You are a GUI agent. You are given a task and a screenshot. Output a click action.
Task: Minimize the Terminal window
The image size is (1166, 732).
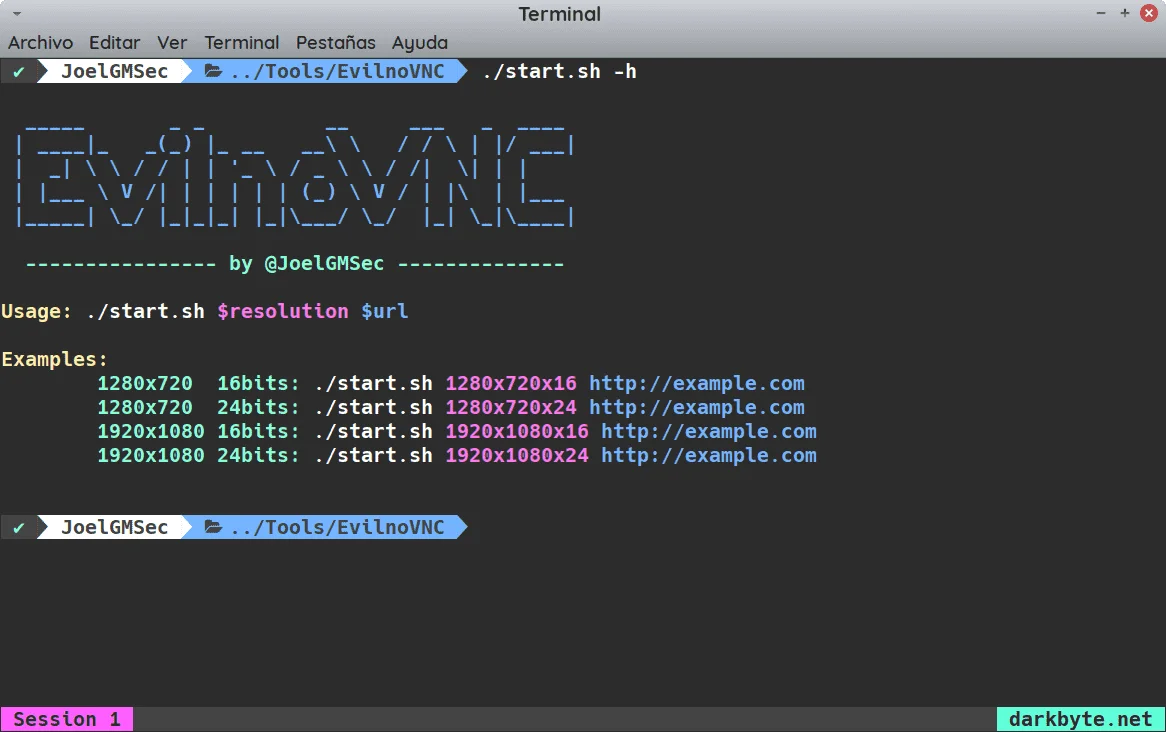point(1101,13)
